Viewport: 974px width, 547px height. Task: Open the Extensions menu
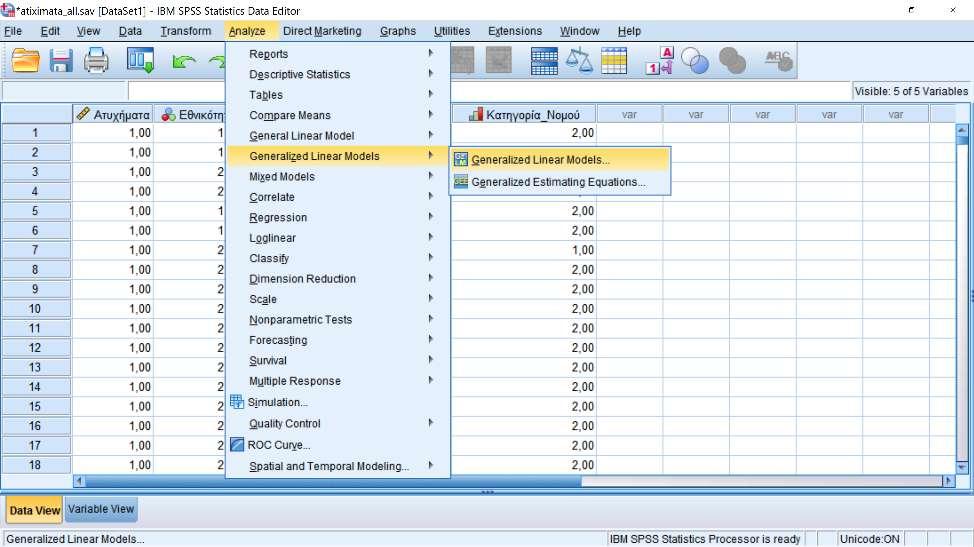pyautogui.click(x=515, y=31)
